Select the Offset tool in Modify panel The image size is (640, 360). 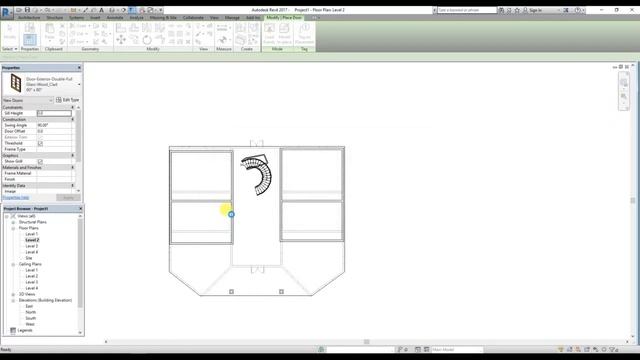click(134, 28)
